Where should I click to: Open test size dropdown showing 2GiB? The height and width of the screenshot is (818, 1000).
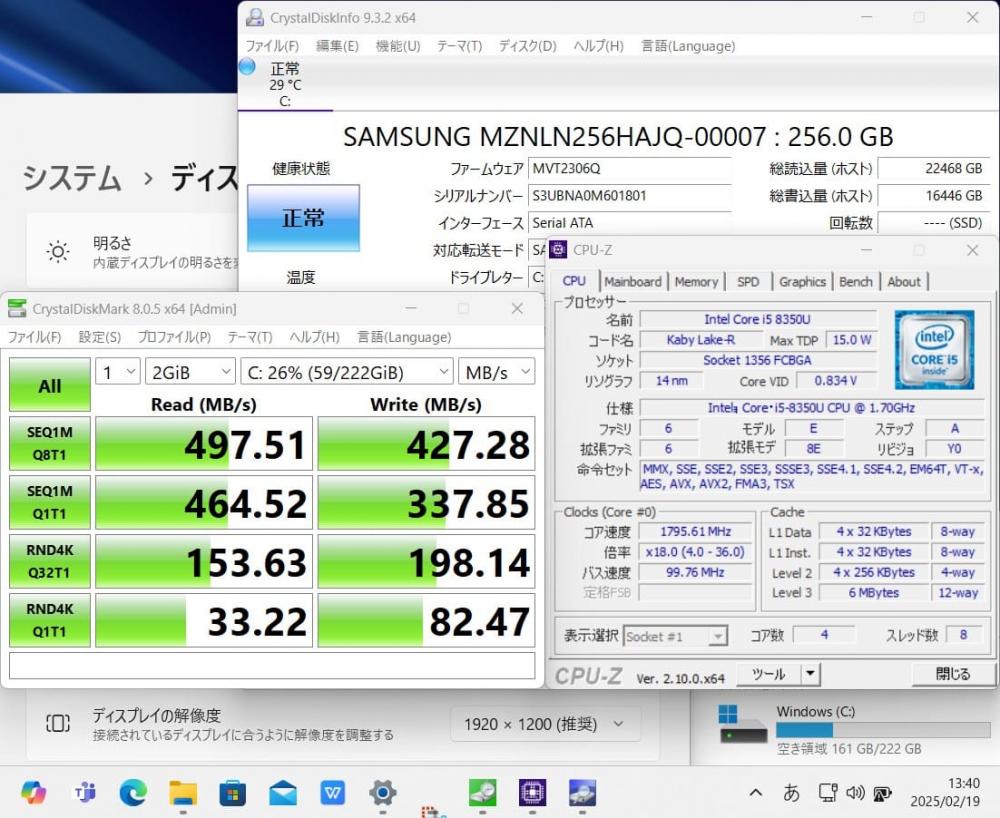(190, 372)
